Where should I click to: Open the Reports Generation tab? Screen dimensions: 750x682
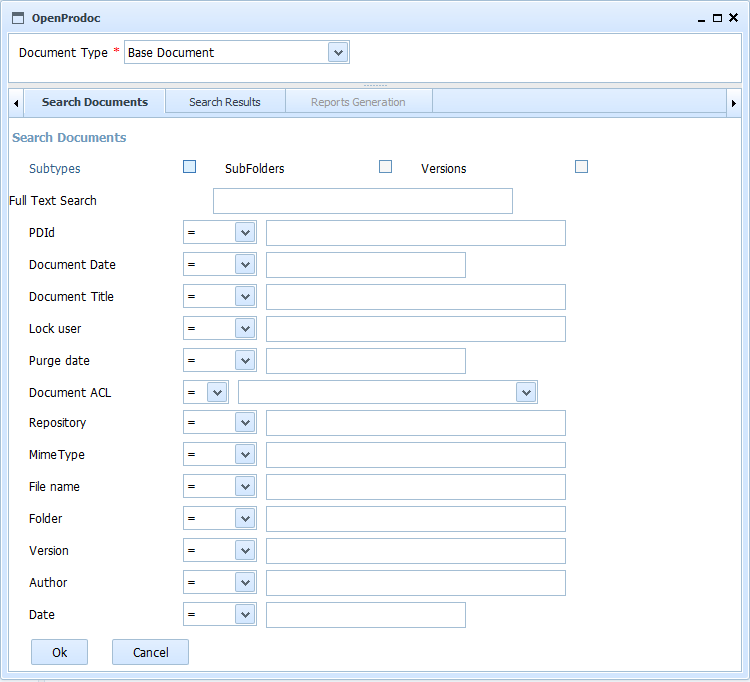point(358,102)
